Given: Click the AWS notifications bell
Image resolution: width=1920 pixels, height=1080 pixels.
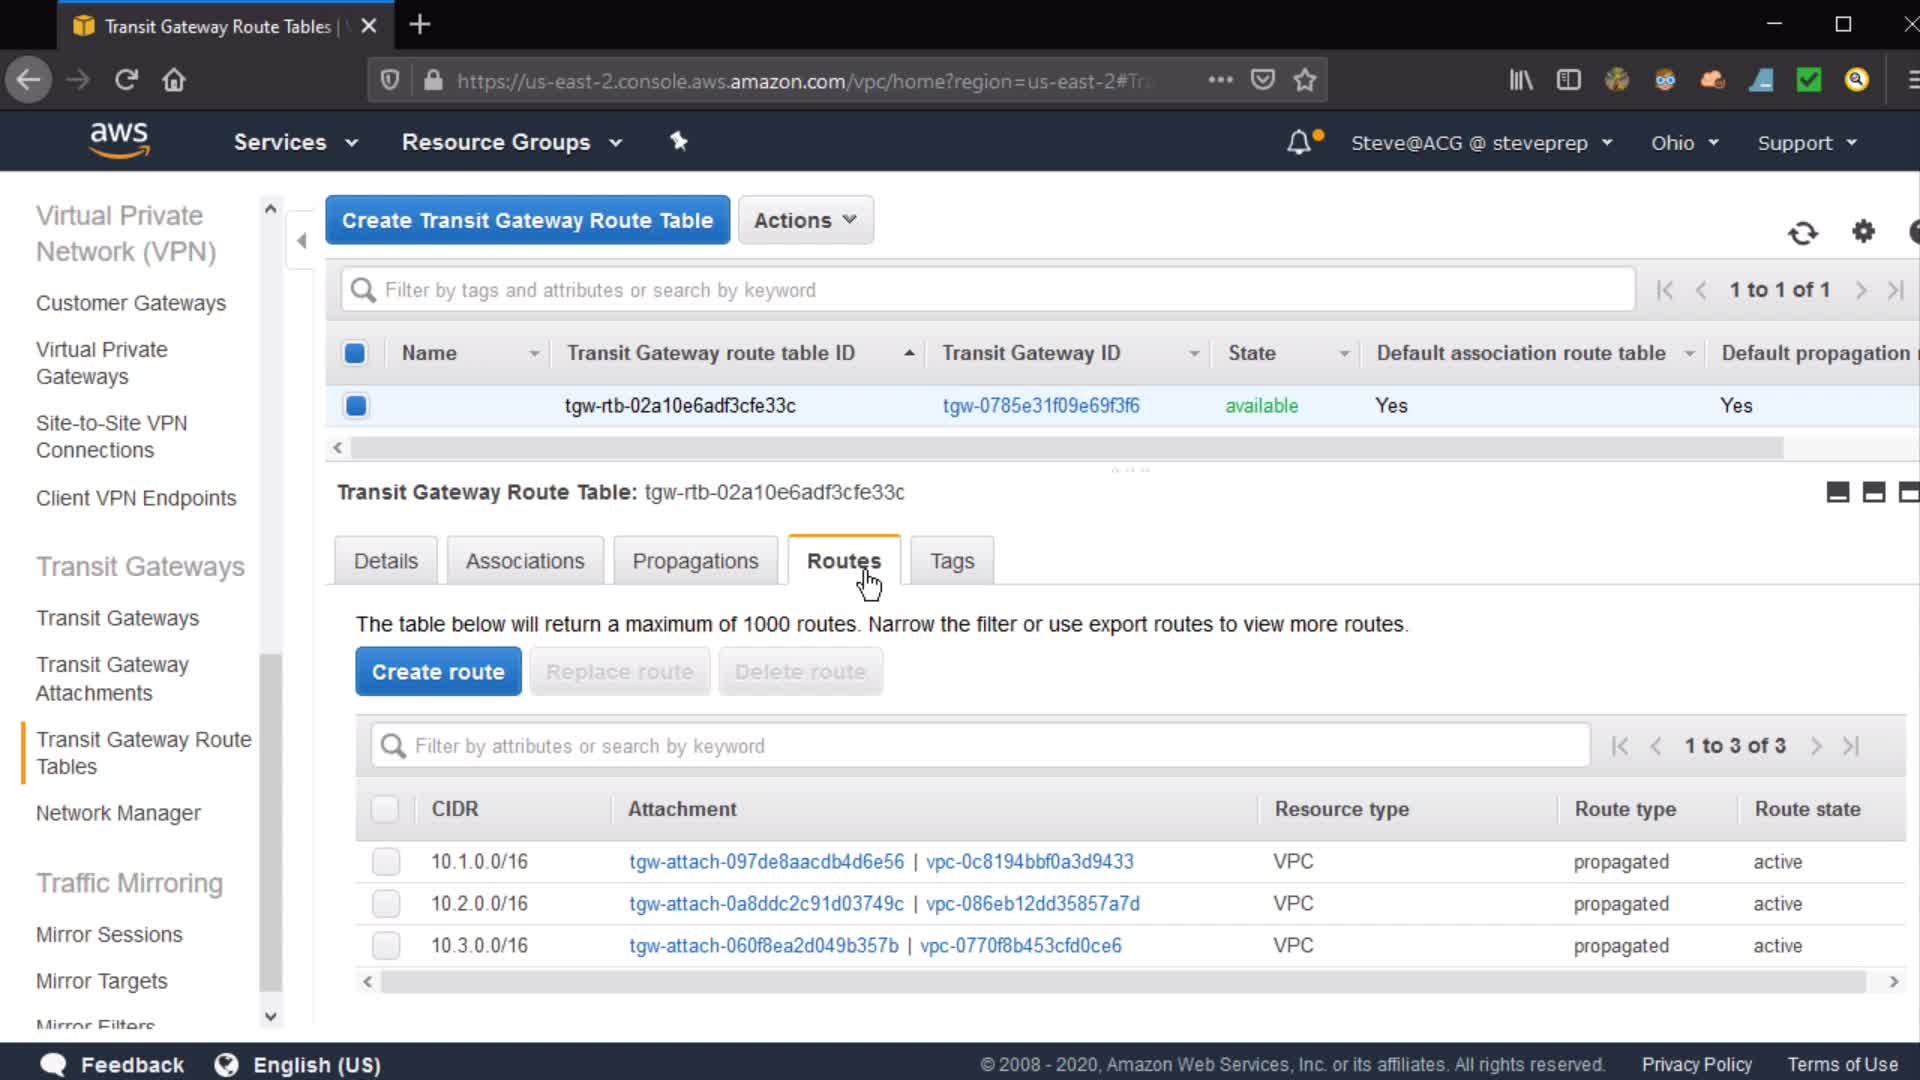Looking at the screenshot, I should [1299, 143].
